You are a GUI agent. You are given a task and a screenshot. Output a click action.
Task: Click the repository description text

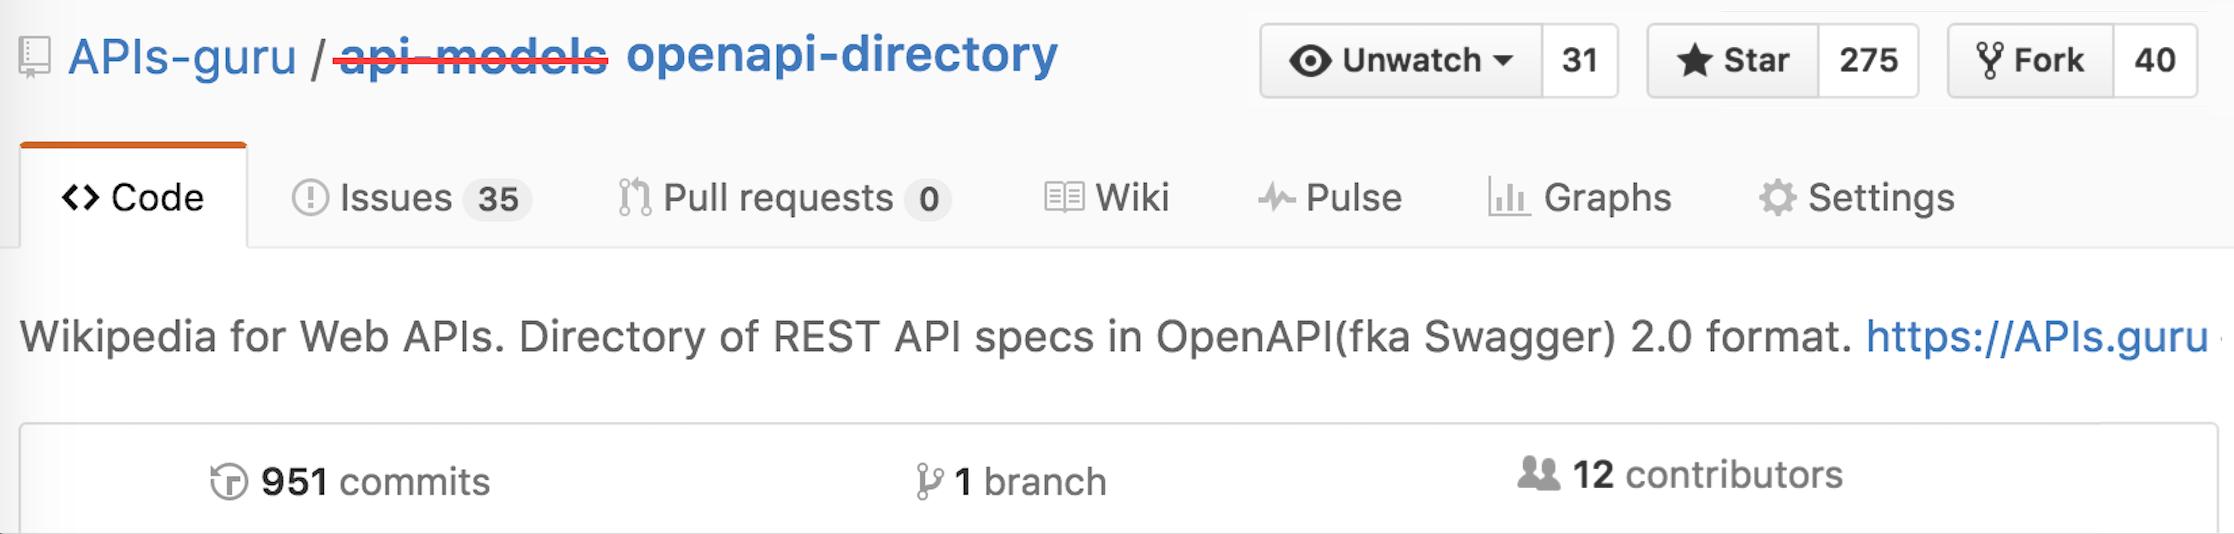pos(937,337)
